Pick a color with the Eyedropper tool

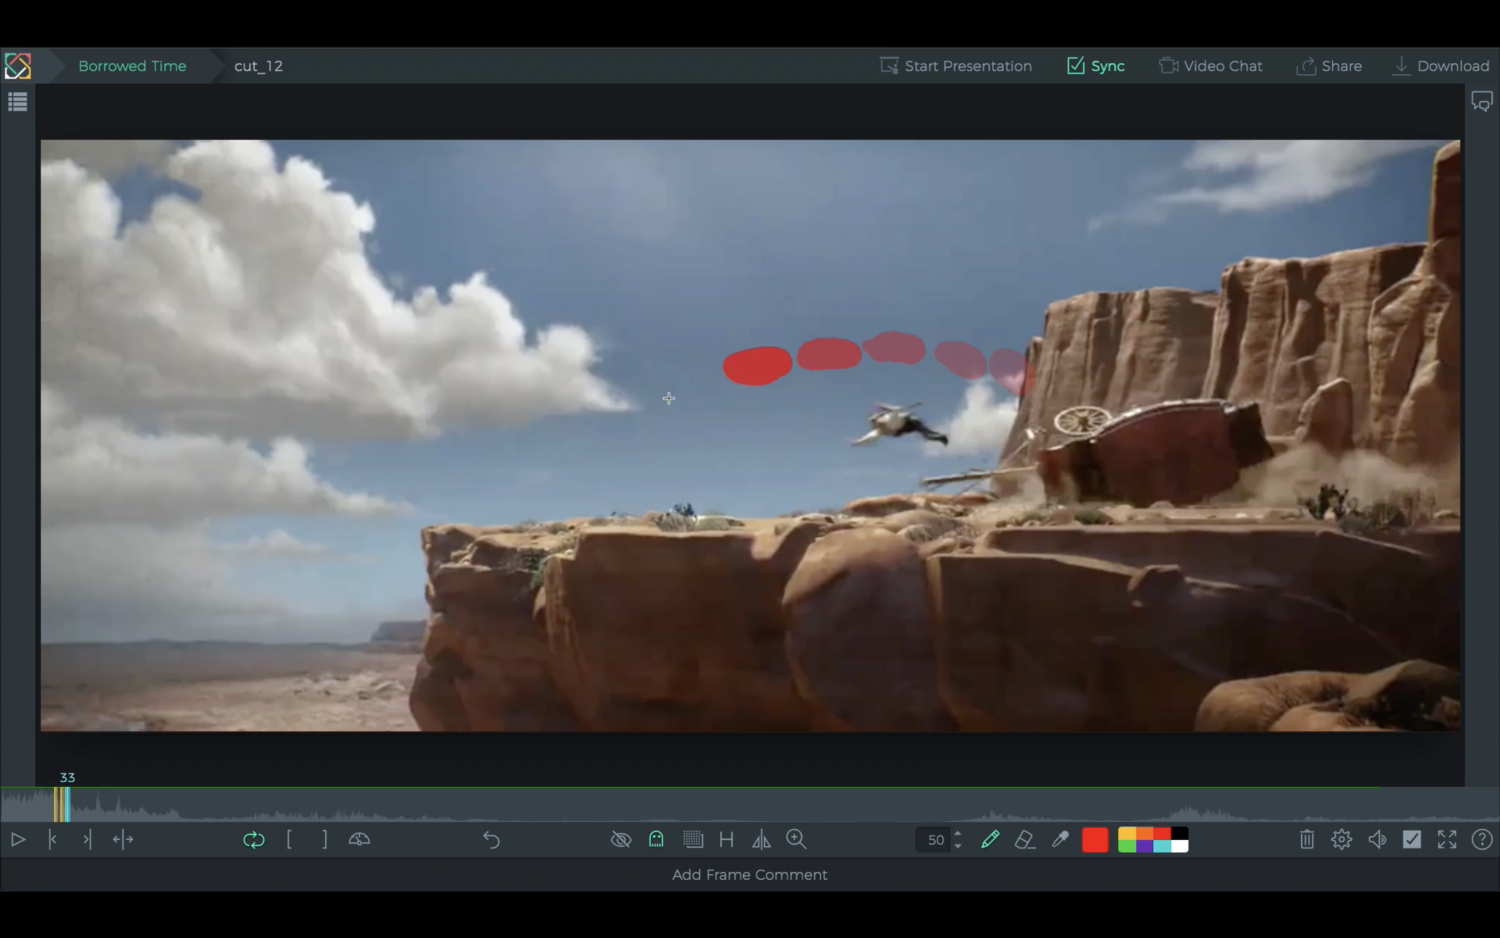click(1060, 839)
